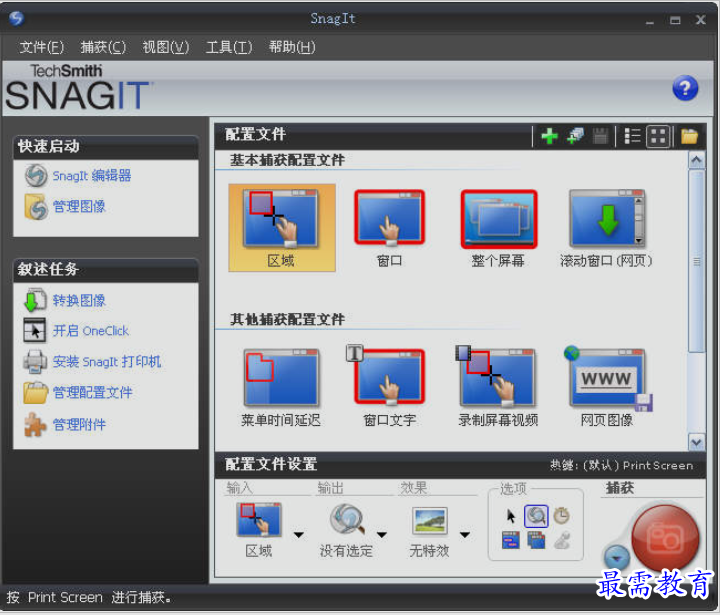The height and width of the screenshot is (615, 720).
Task: Click the OneClick cursor icon
Action: [x=34, y=331]
